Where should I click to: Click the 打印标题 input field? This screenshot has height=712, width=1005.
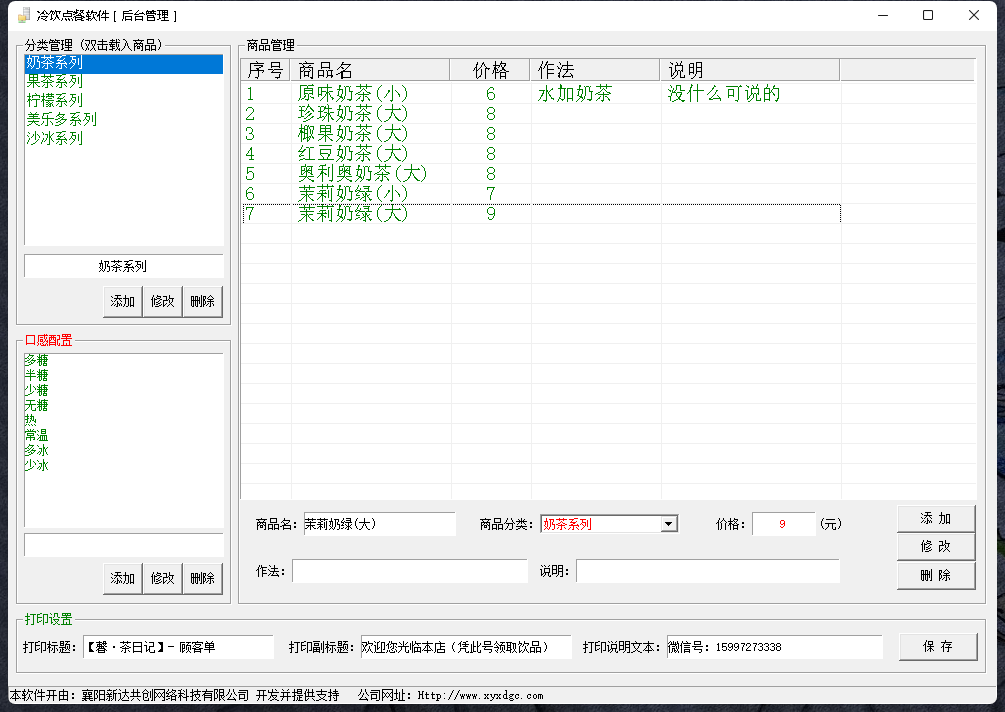(178, 647)
